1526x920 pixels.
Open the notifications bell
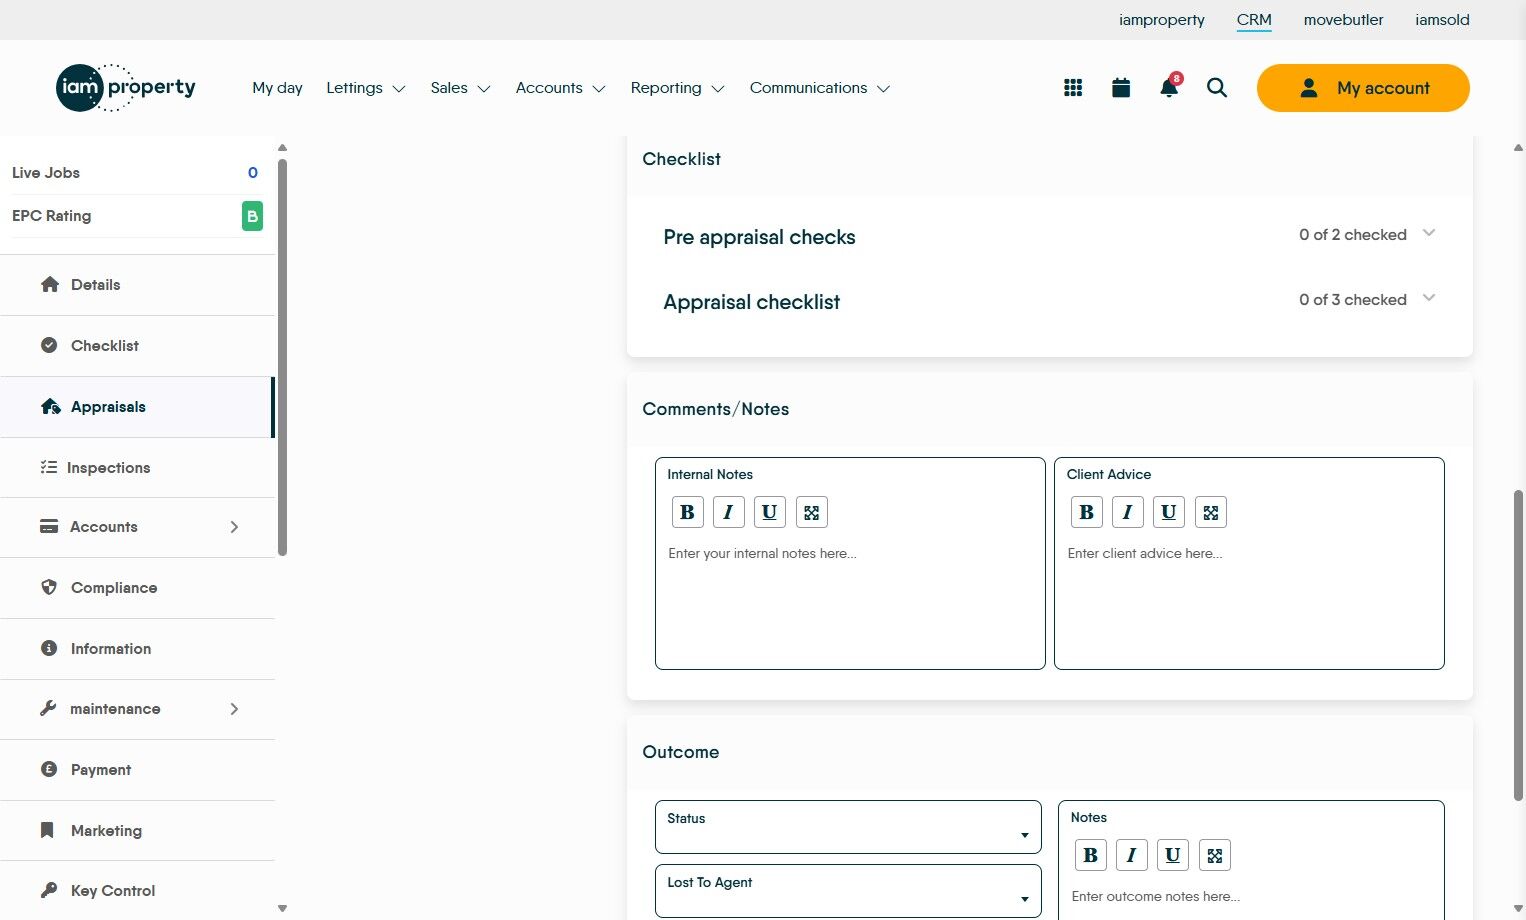click(1169, 87)
